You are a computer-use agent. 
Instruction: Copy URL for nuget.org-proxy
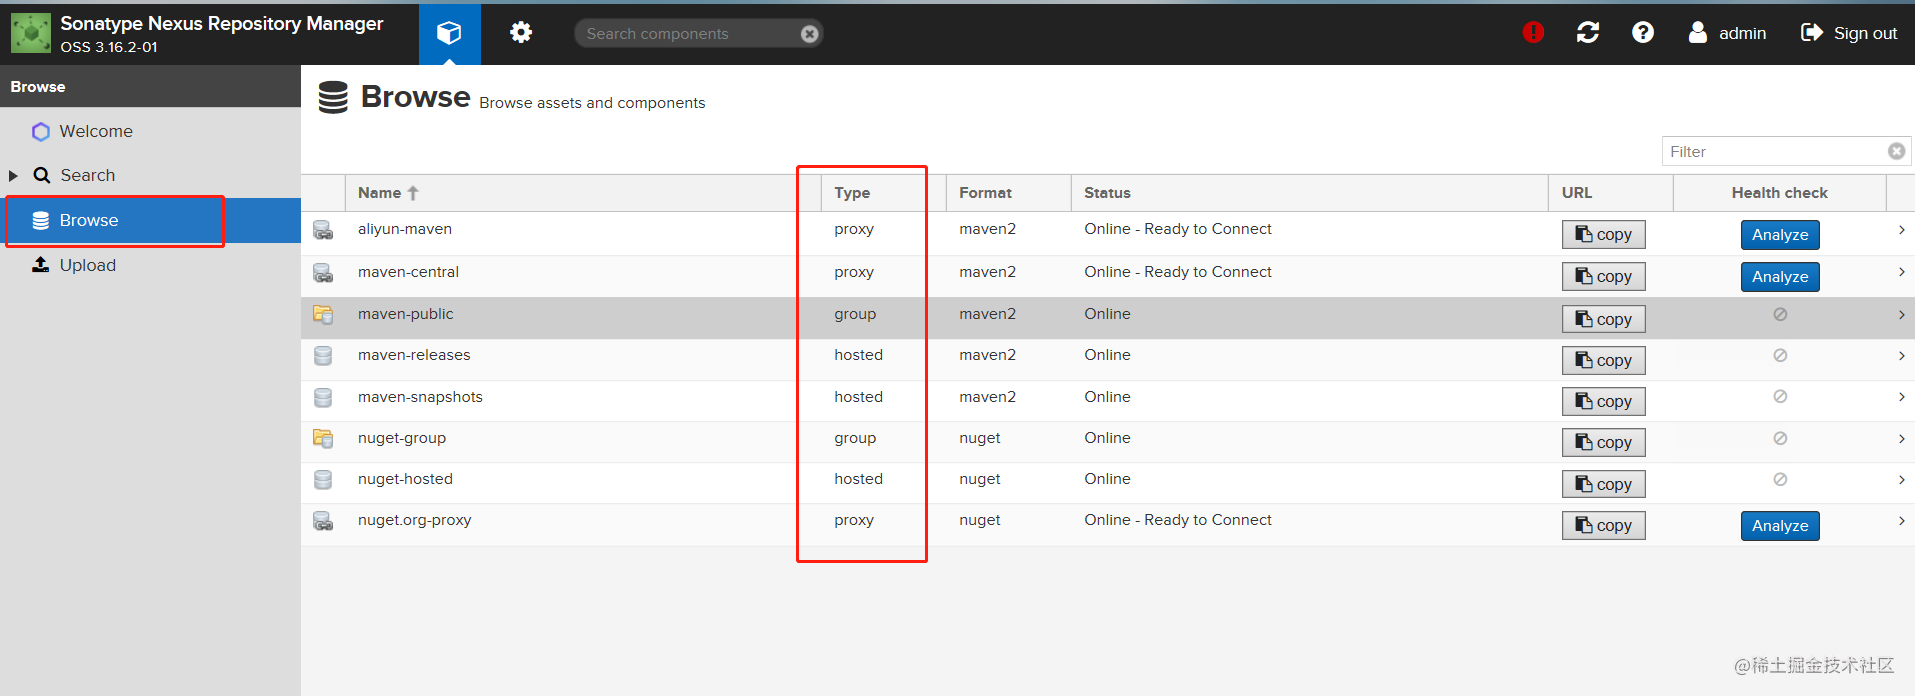pos(1603,525)
